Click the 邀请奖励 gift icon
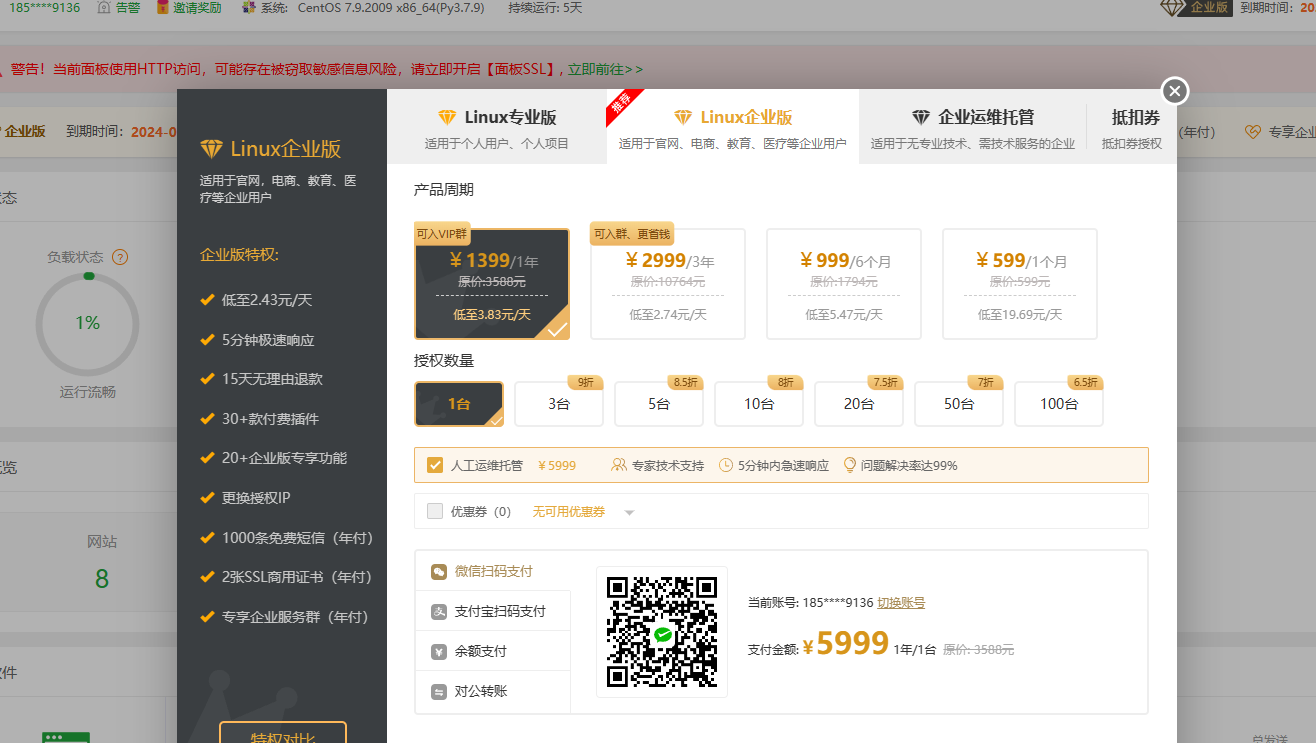The height and width of the screenshot is (743, 1316). [163, 7]
